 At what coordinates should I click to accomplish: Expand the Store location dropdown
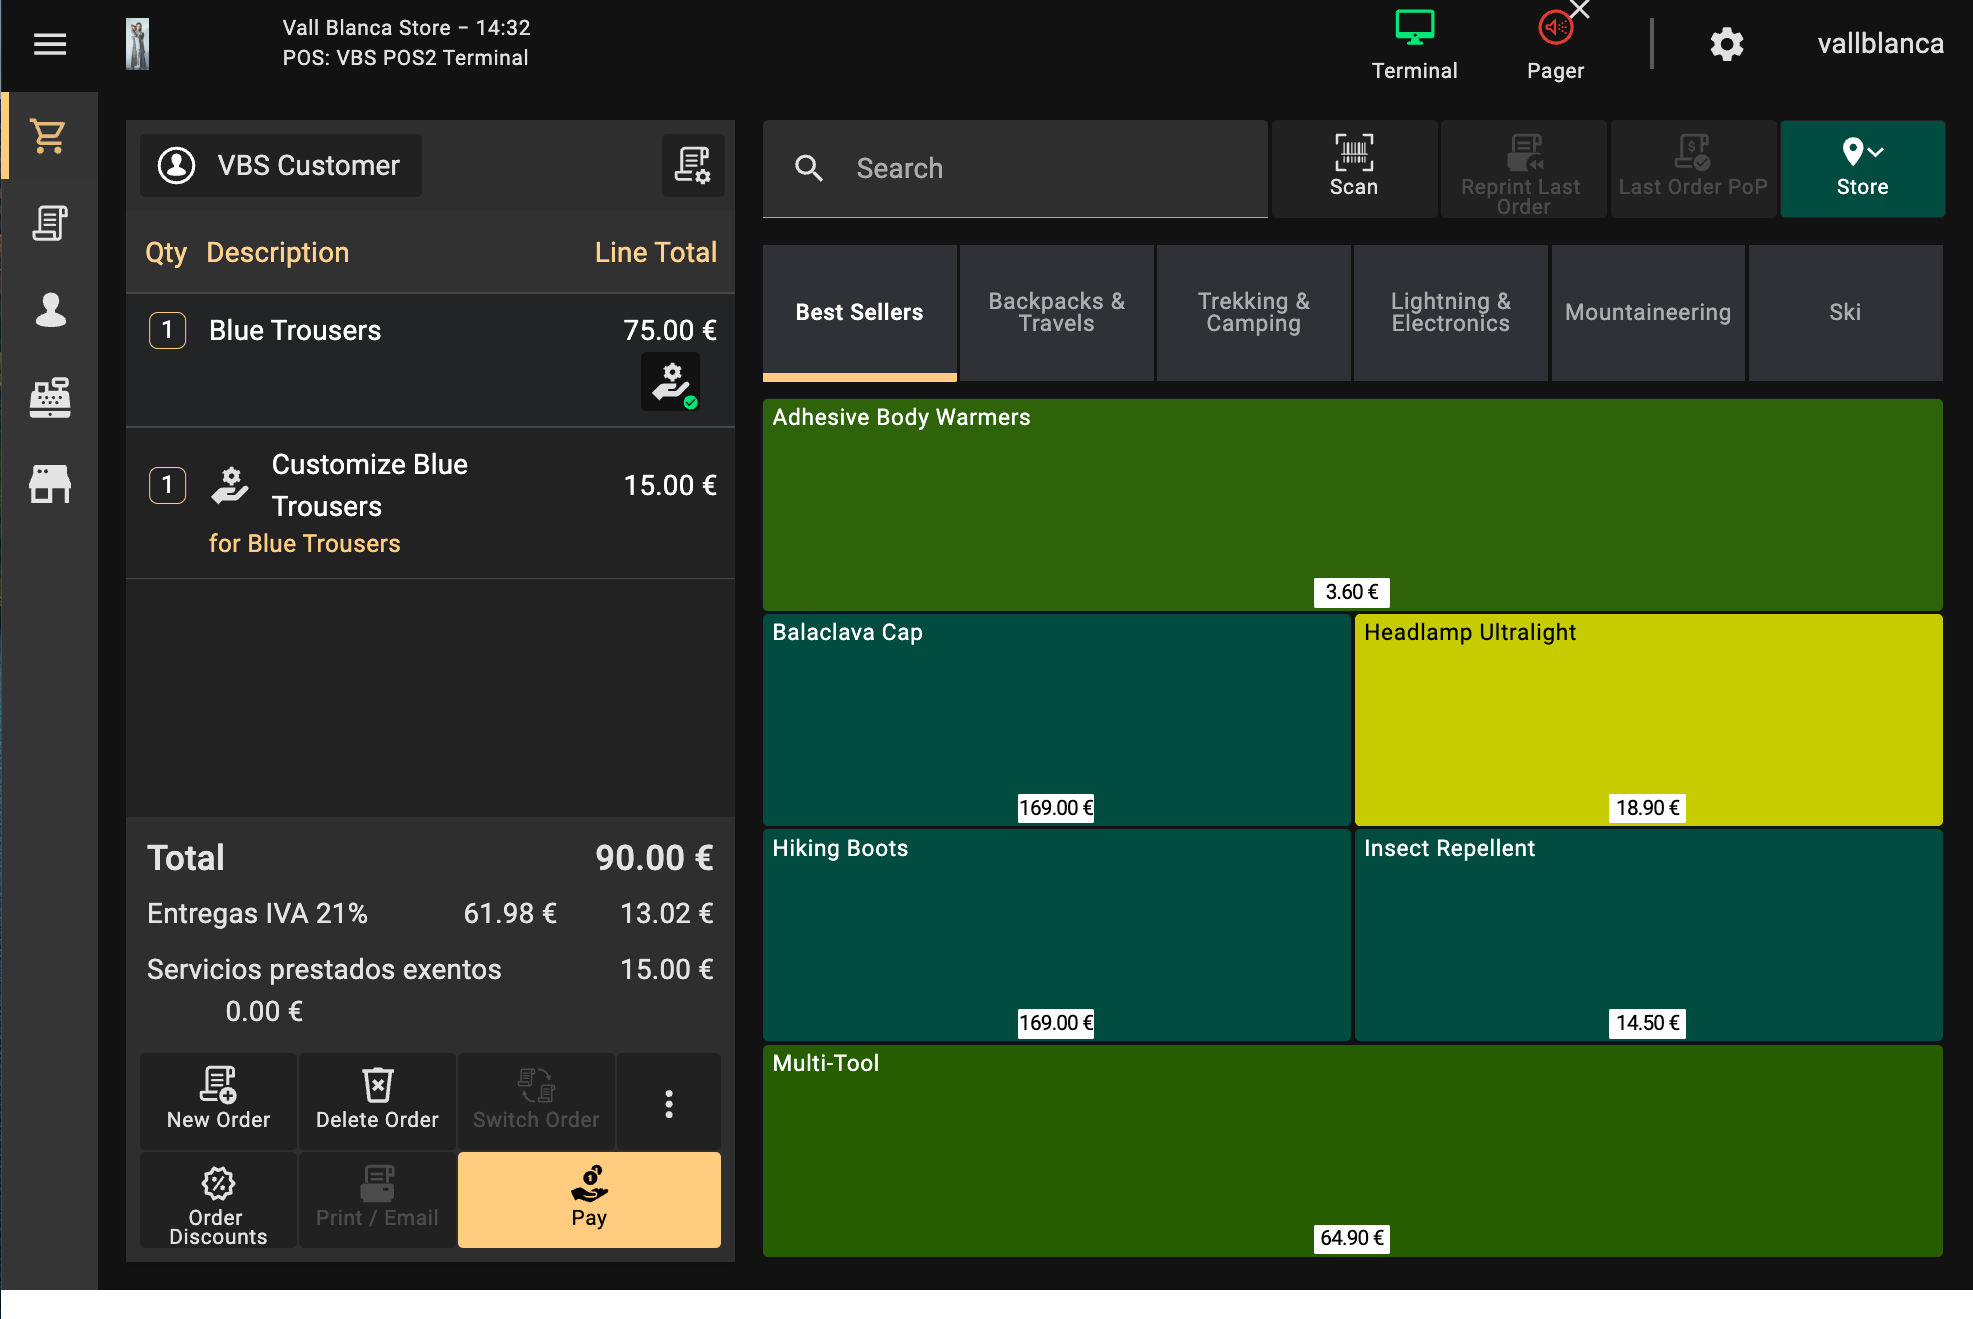[x=1862, y=168]
